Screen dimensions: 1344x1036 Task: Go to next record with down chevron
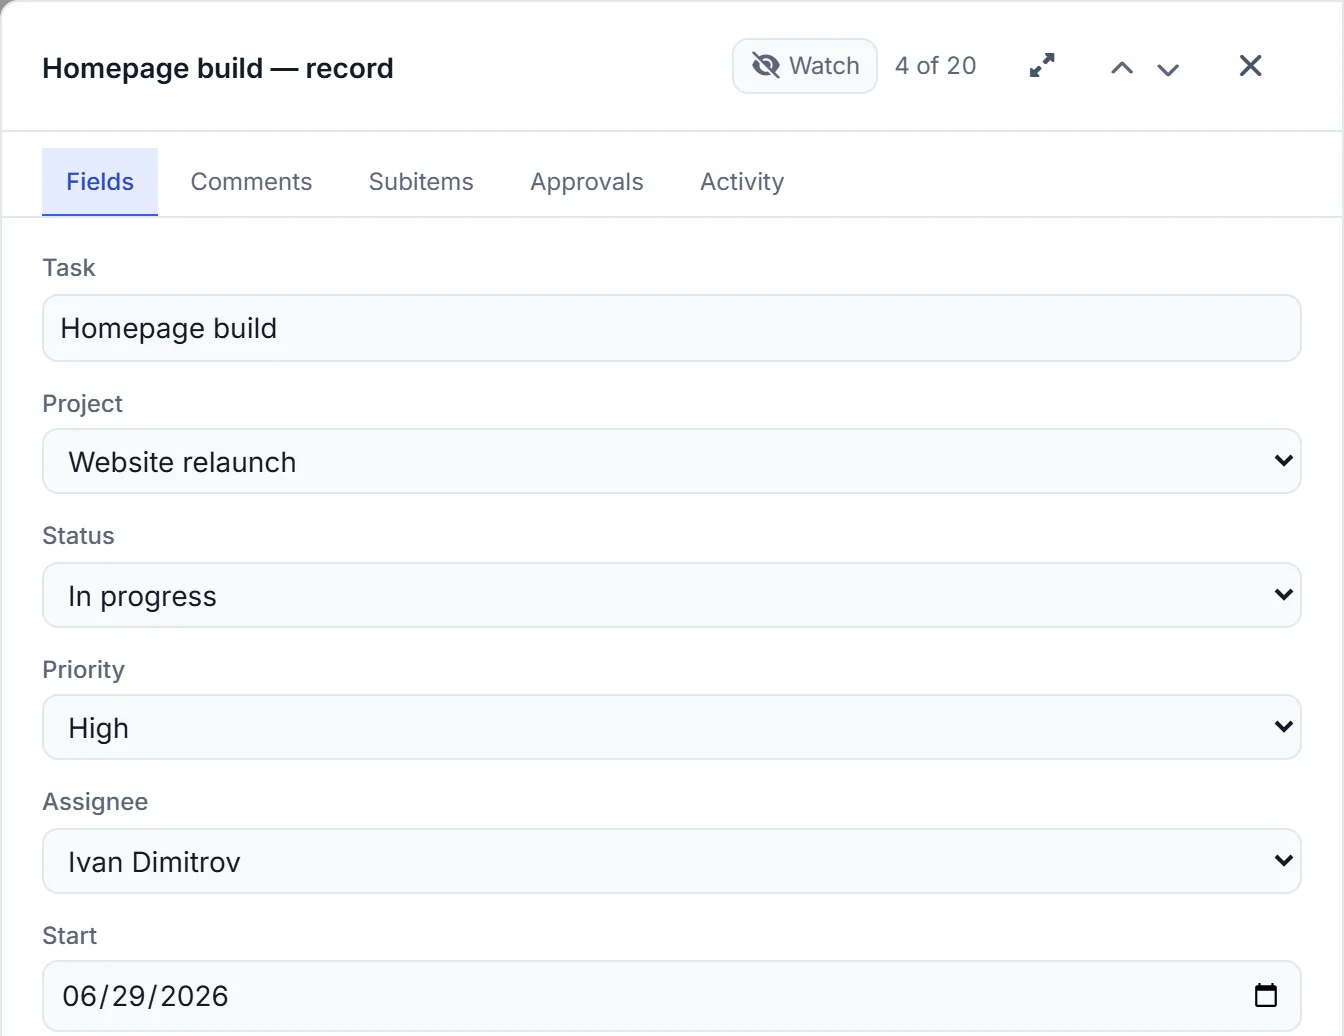[x=1168, y=68]
